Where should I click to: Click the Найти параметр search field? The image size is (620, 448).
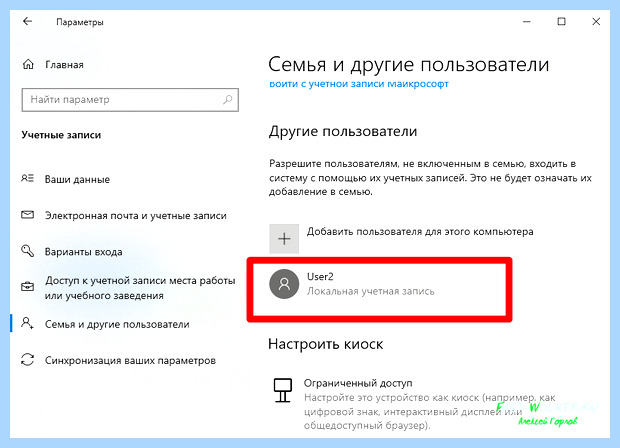(x=130, y=100)
